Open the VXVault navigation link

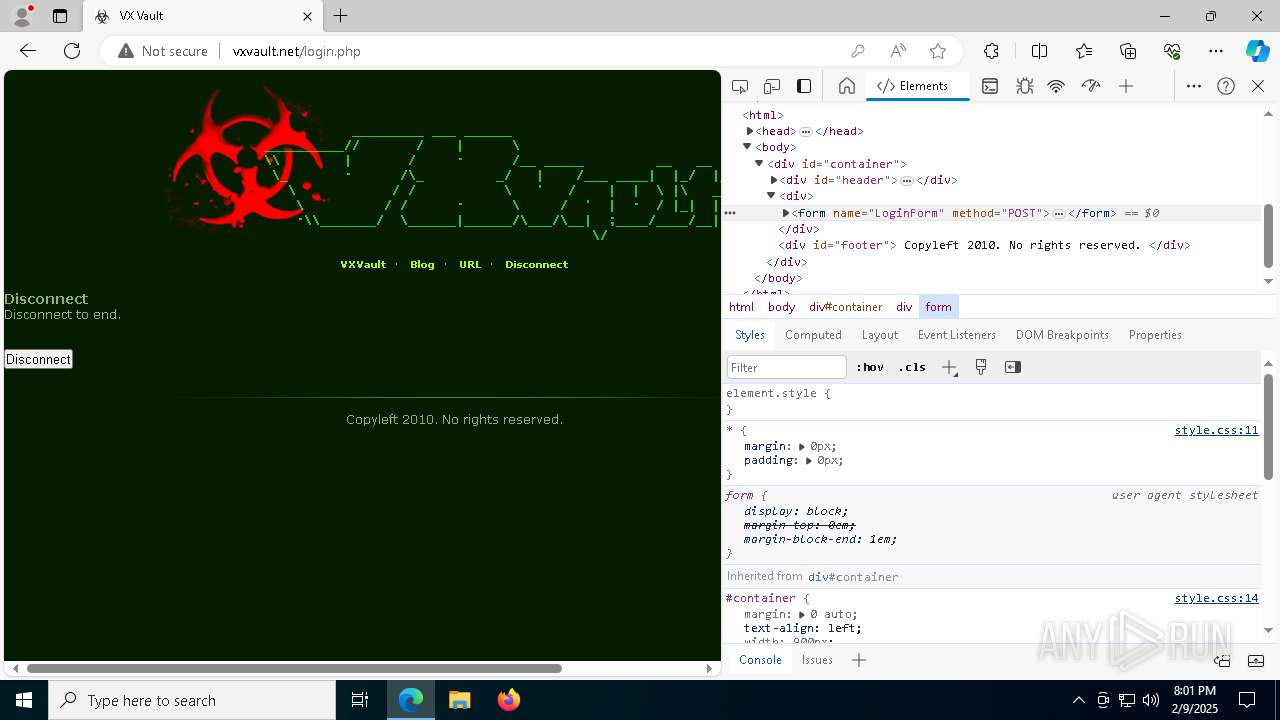pos(363,265)
